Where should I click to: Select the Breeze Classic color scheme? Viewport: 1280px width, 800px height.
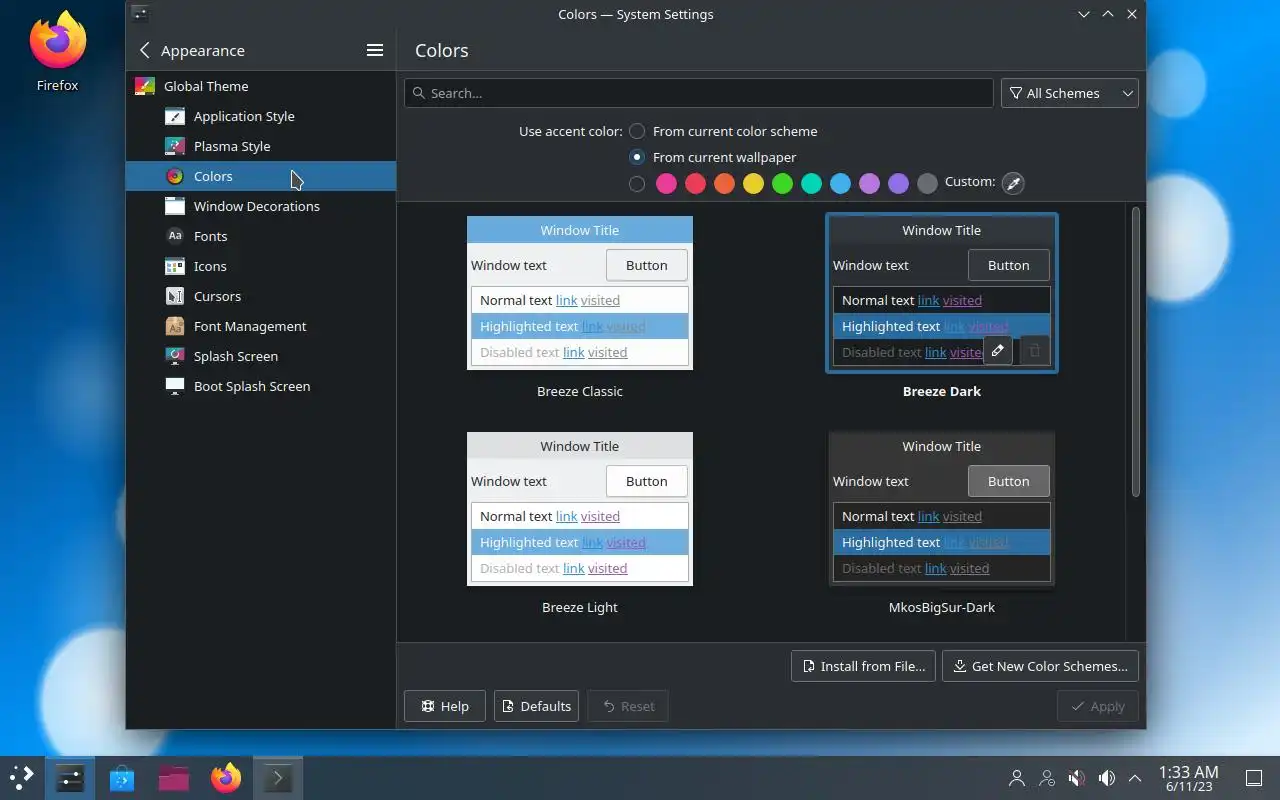580,293
